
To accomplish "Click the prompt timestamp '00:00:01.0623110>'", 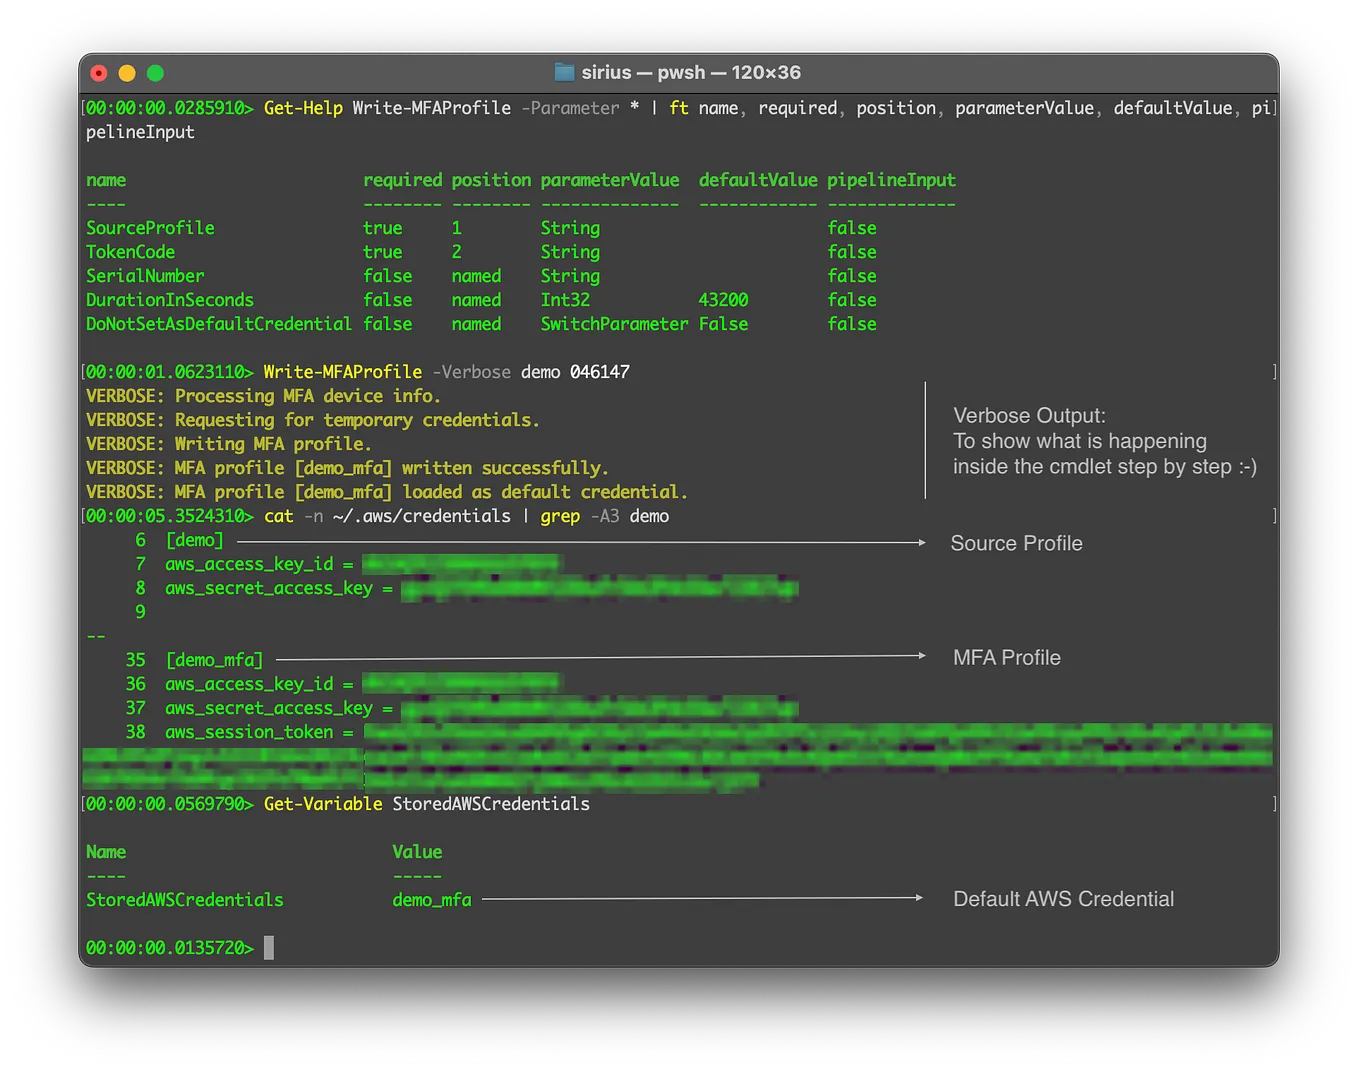I will tap(170, 372).
